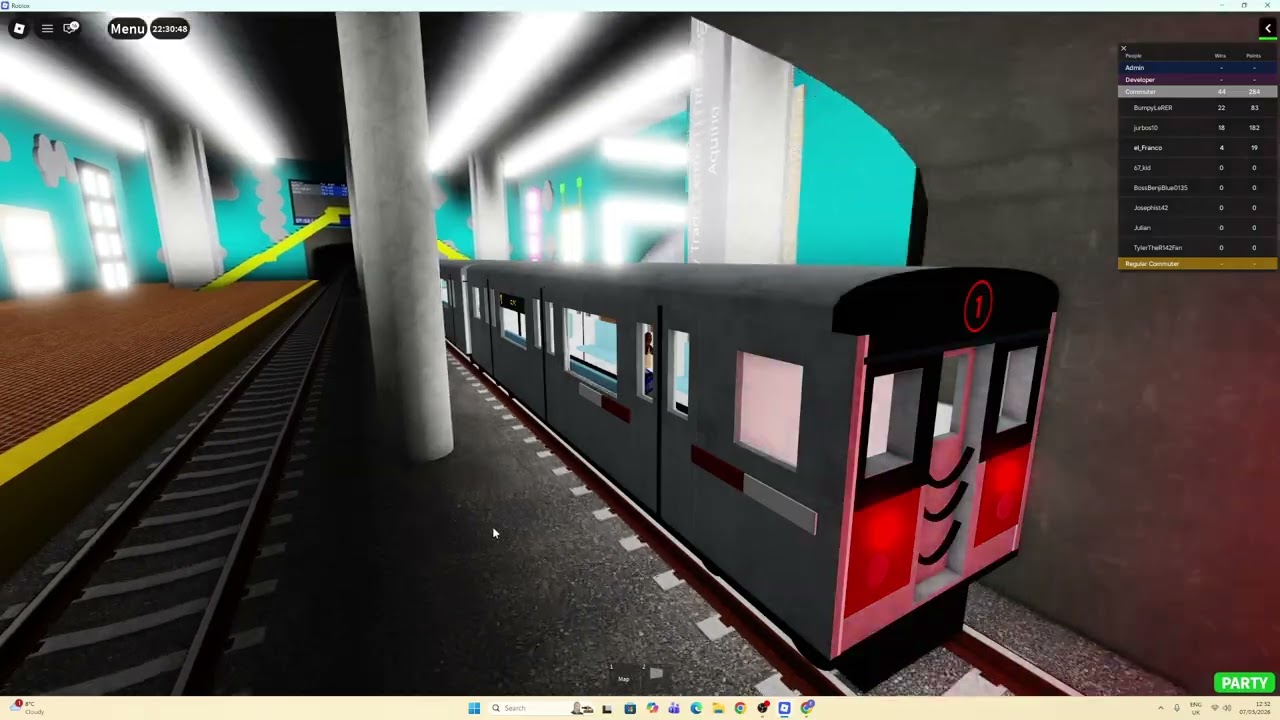
Task: Select player el_Franco in leaderboard
Action: pyautogui.click(x=1197, y=148)
